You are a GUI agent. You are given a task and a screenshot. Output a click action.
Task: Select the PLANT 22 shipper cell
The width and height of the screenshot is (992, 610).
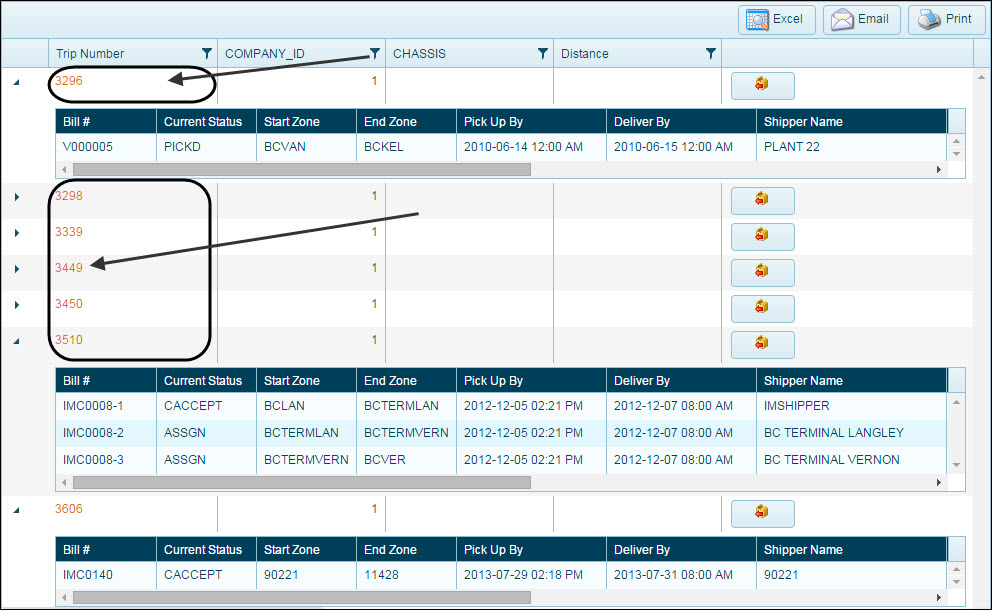pyautogui.click(x=852, y=147)
